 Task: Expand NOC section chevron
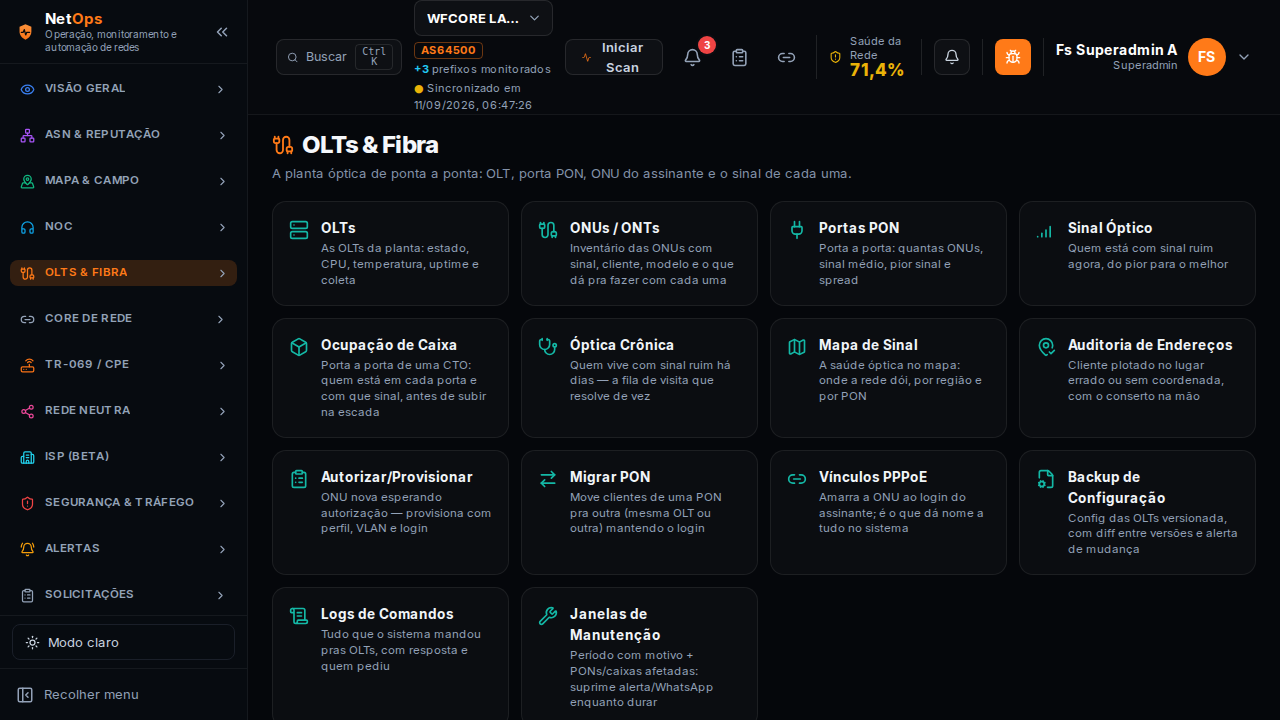click(221, 227)
